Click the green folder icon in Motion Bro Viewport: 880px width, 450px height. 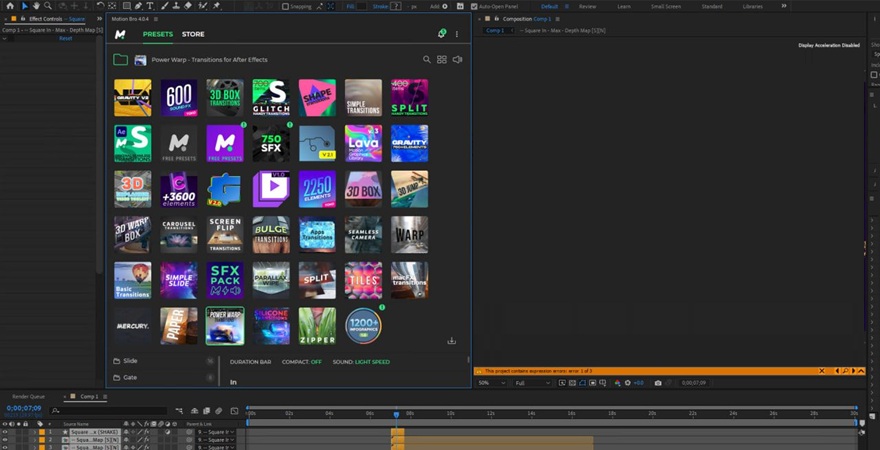tap(120, 59)
